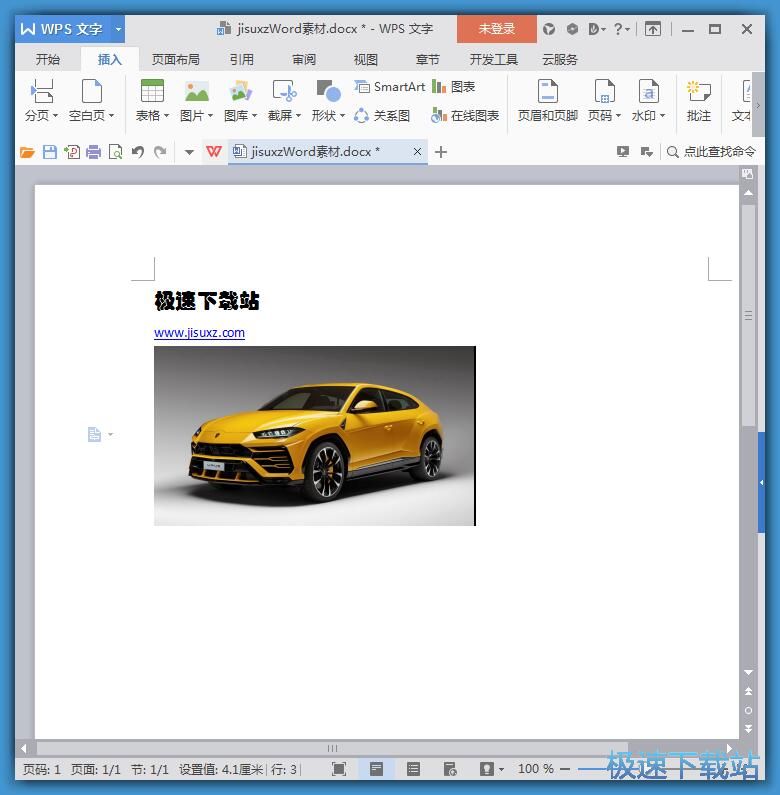Decrease zoom with the minus button

click(565, 769)
